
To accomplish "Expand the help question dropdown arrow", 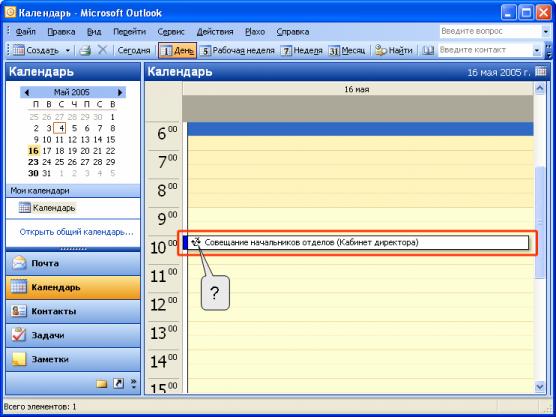I will 546,32.
